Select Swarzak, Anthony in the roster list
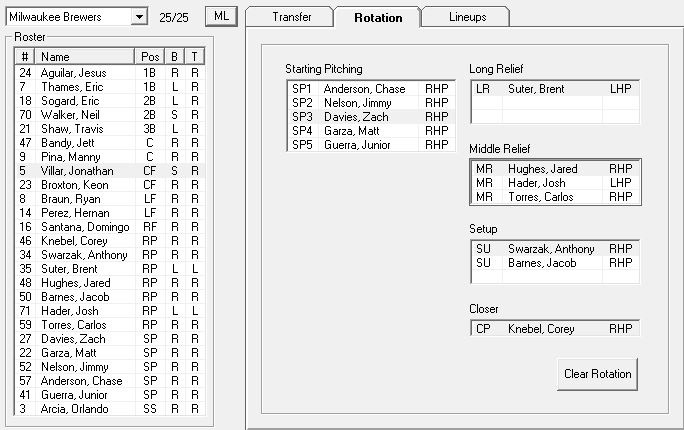 pos(110,255)
